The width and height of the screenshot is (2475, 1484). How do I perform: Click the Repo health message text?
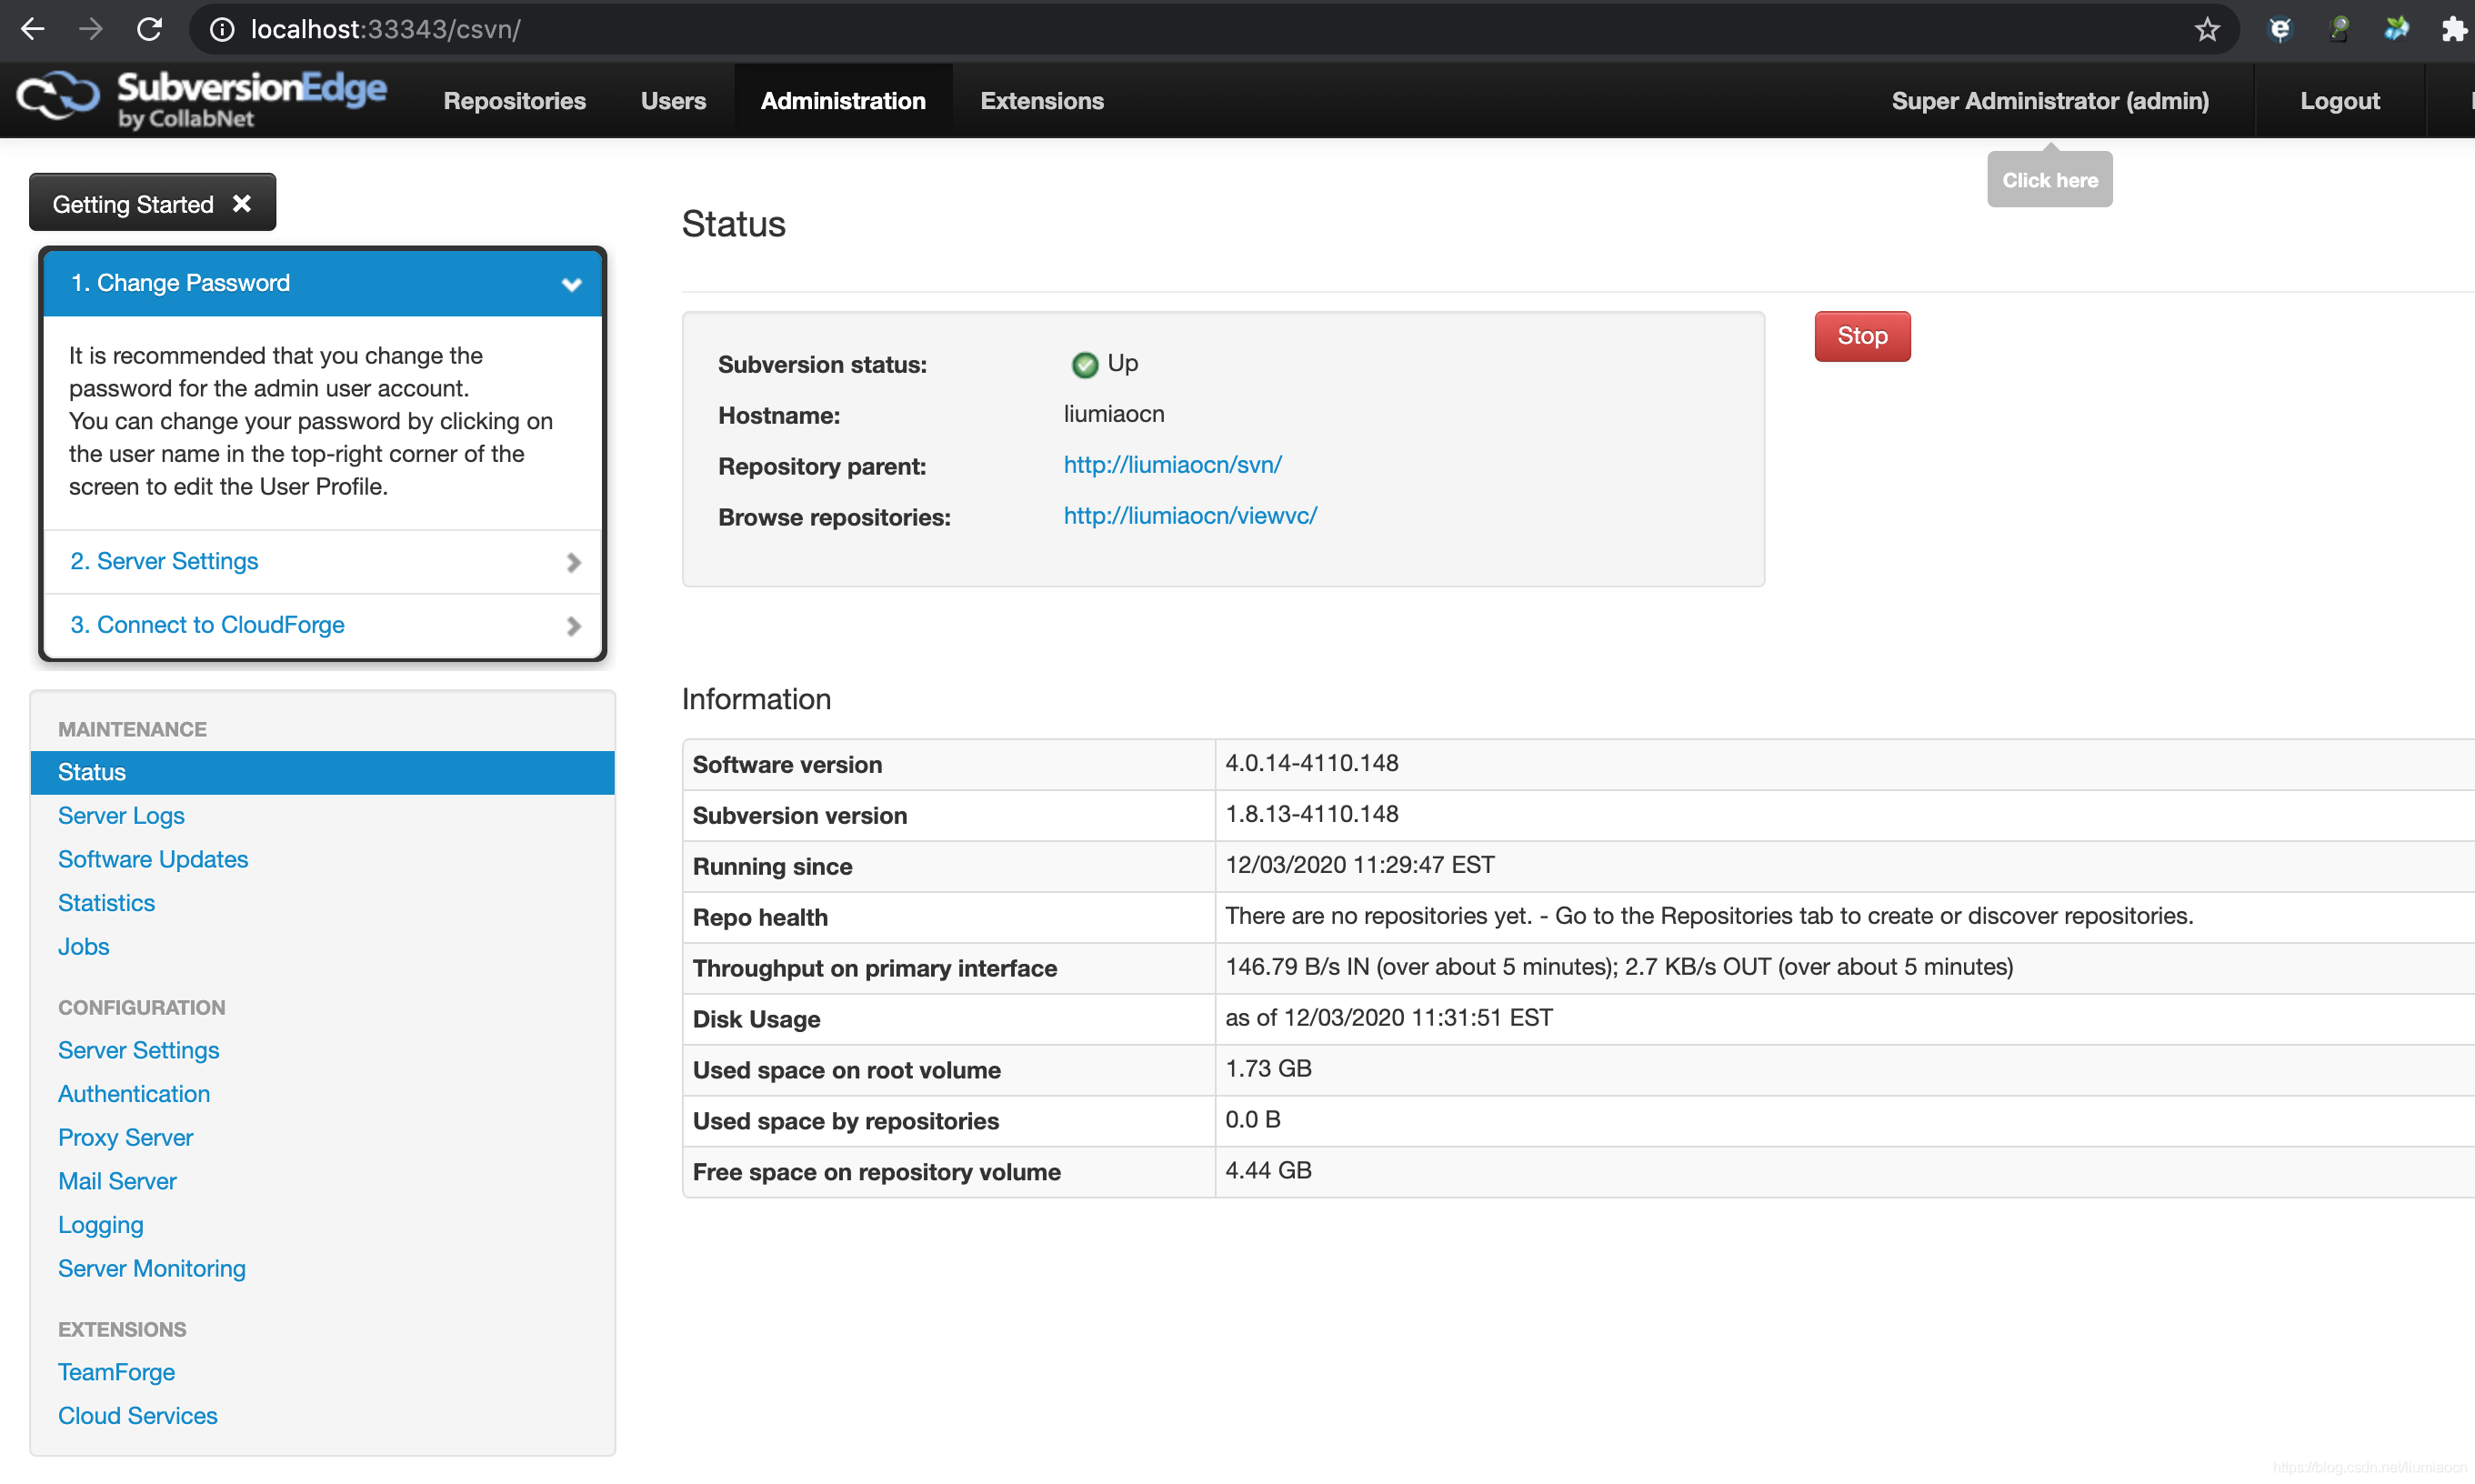pos(1709,916)
